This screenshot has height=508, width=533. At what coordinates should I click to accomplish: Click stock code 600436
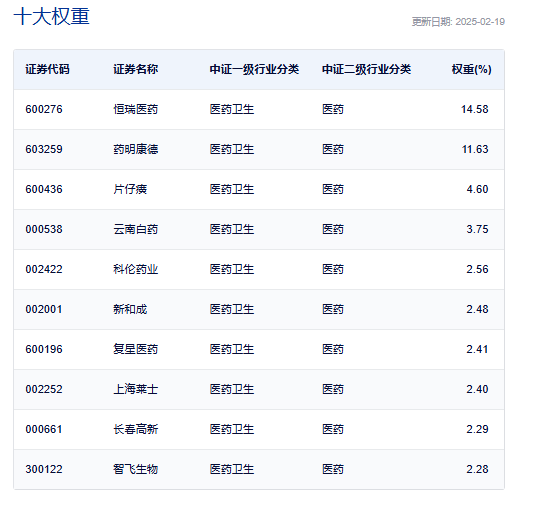[44, 189]
